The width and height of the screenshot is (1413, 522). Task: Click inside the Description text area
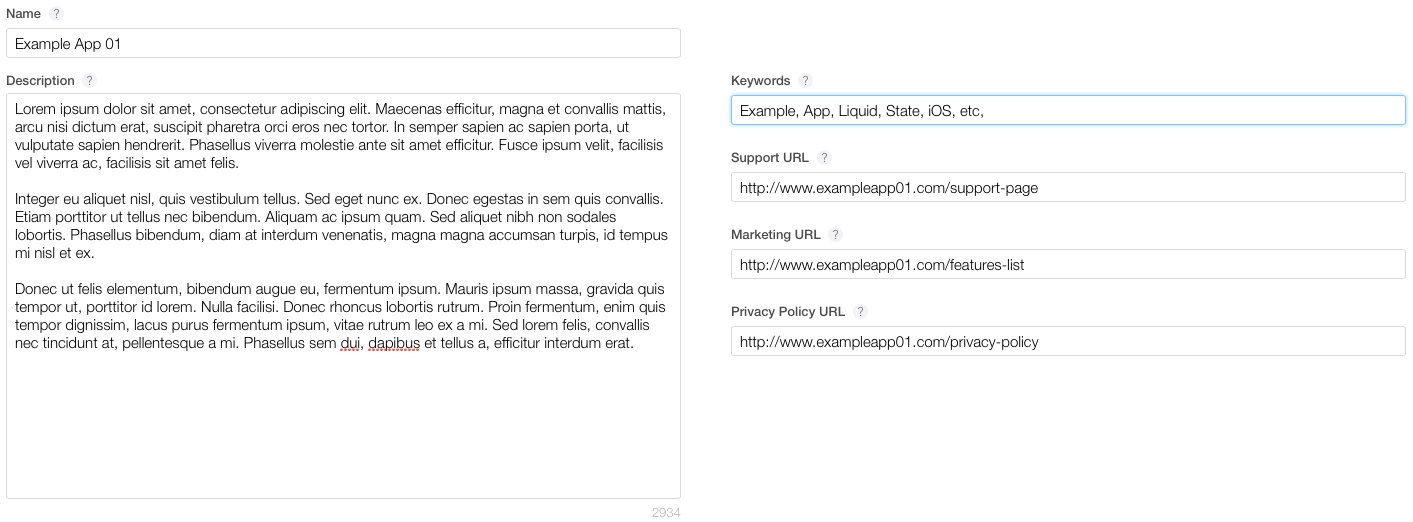(x=343, y=420)
